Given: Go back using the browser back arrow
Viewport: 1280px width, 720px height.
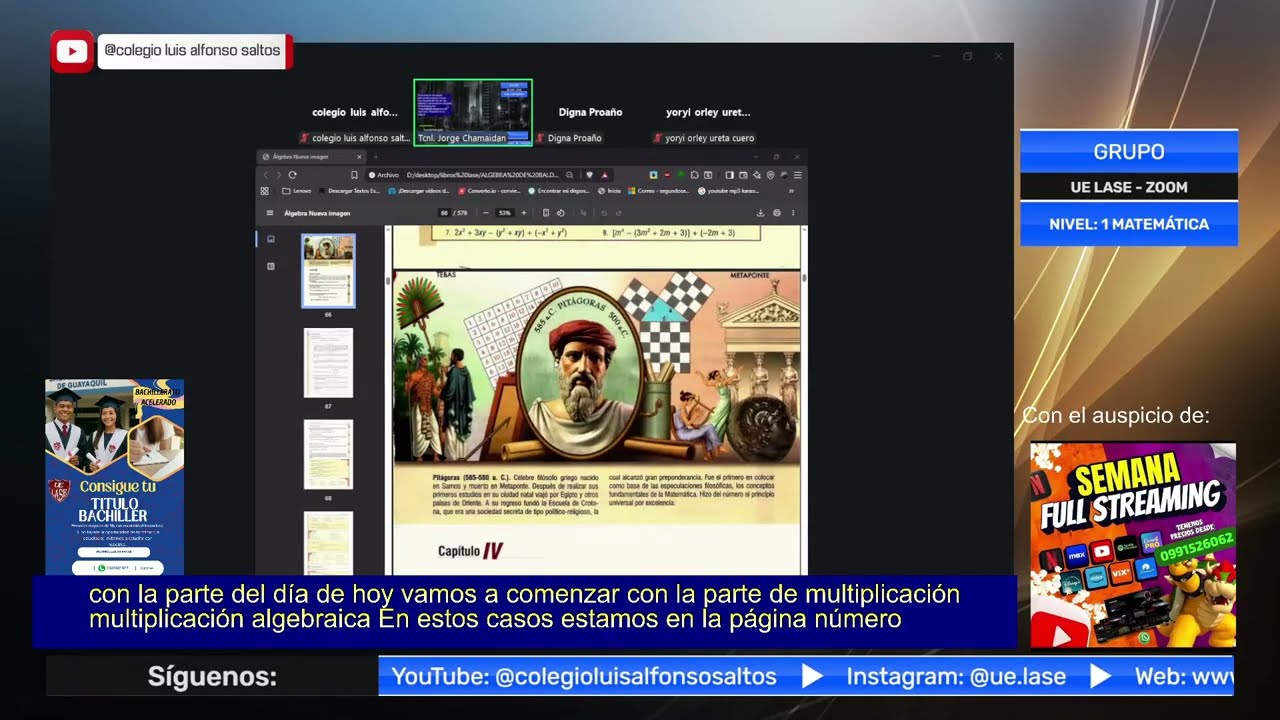Looking at the screenshot, I should point(266,175).
